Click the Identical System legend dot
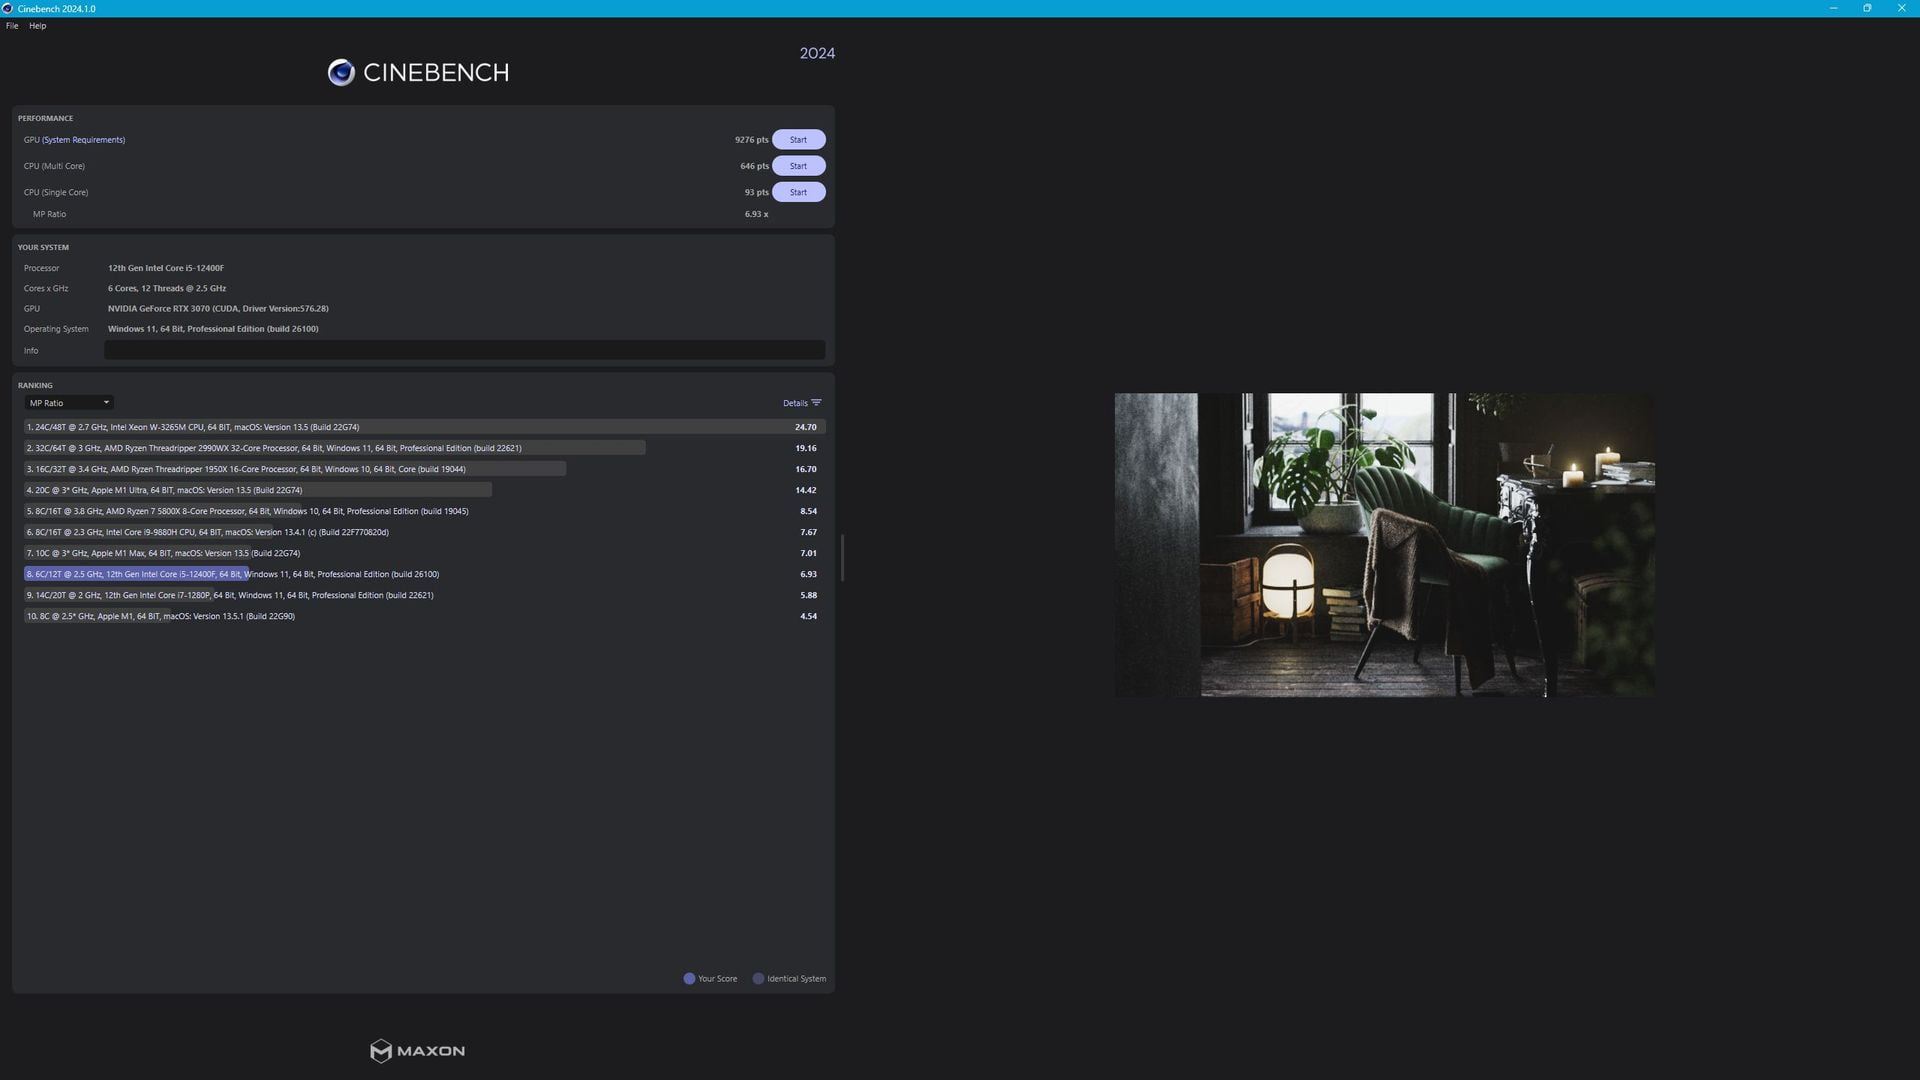The height and width of the screenshot is (1080, 1920). 758,979
